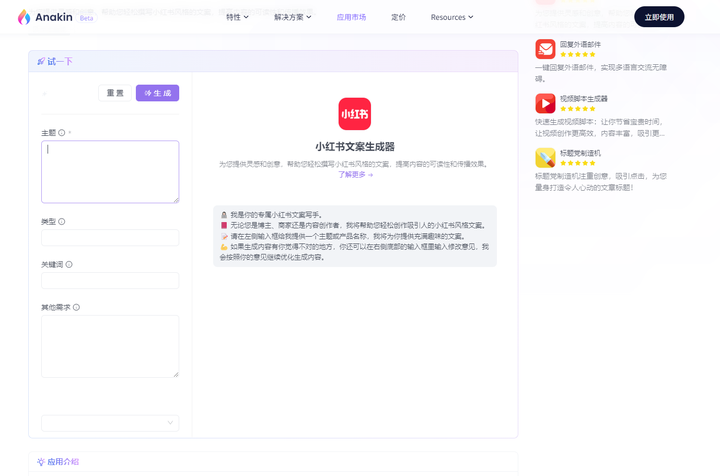Screen dimensions: 720x476
Task: Click the lightbulb icon beside 应用介绍
Action: click(41, 462)
